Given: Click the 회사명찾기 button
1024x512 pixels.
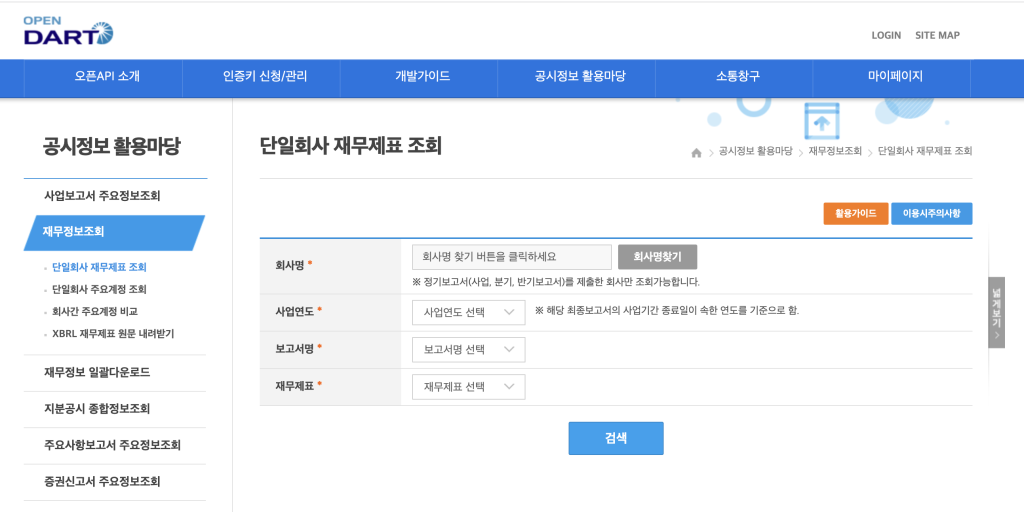Looking at the screenshot, I should click(657, 257).
